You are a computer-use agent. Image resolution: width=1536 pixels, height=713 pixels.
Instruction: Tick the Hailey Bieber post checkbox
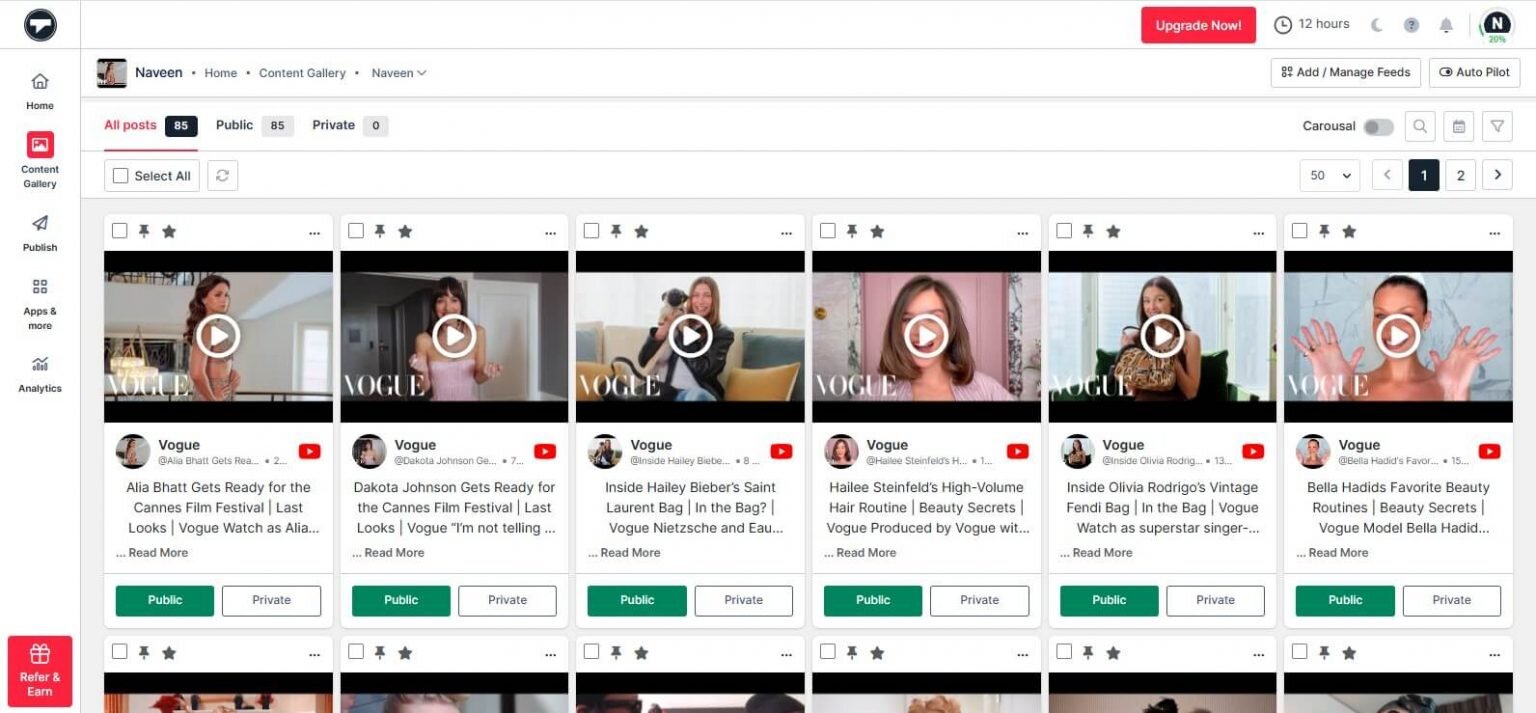592,230
